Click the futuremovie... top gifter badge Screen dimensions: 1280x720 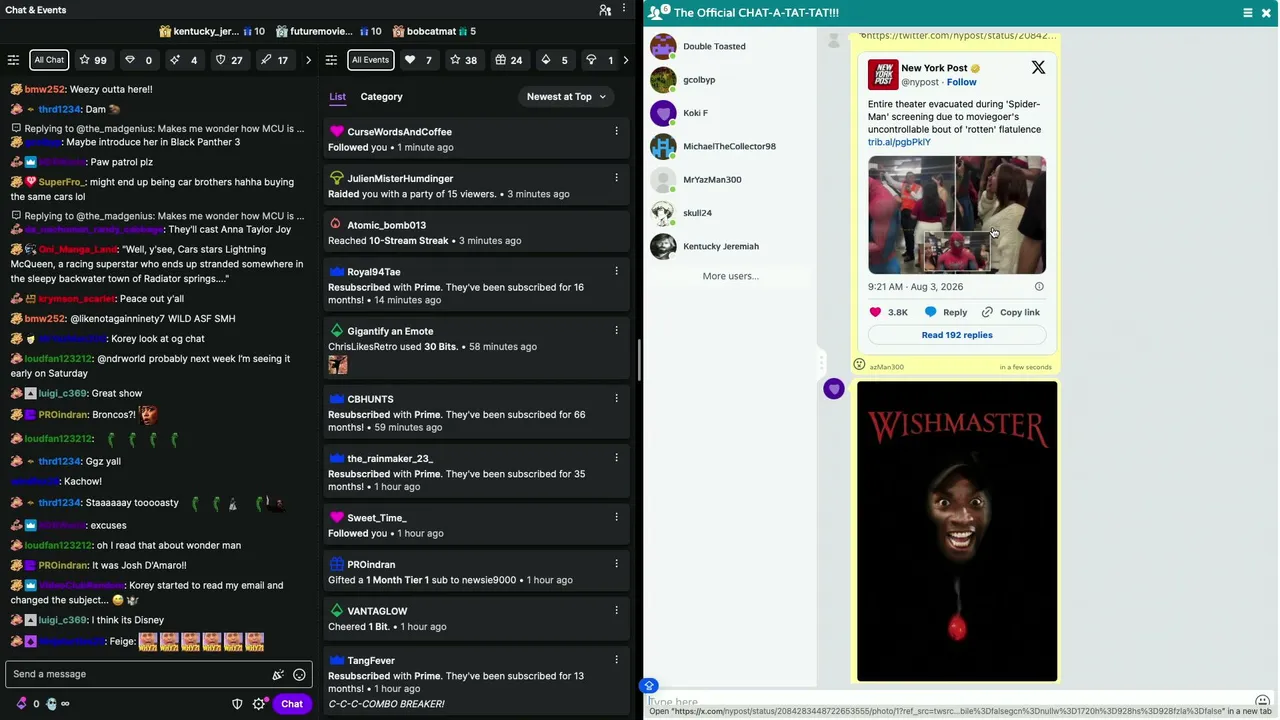point(329,31)
